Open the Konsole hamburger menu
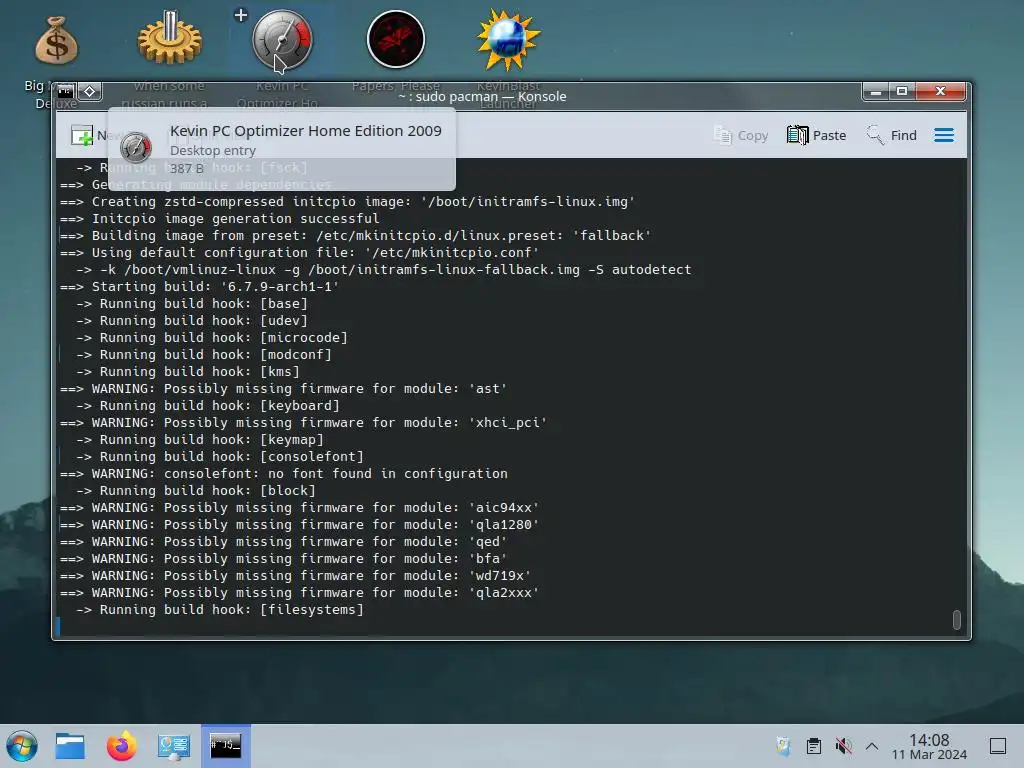The image size is (1024, 768). point(944,135)
